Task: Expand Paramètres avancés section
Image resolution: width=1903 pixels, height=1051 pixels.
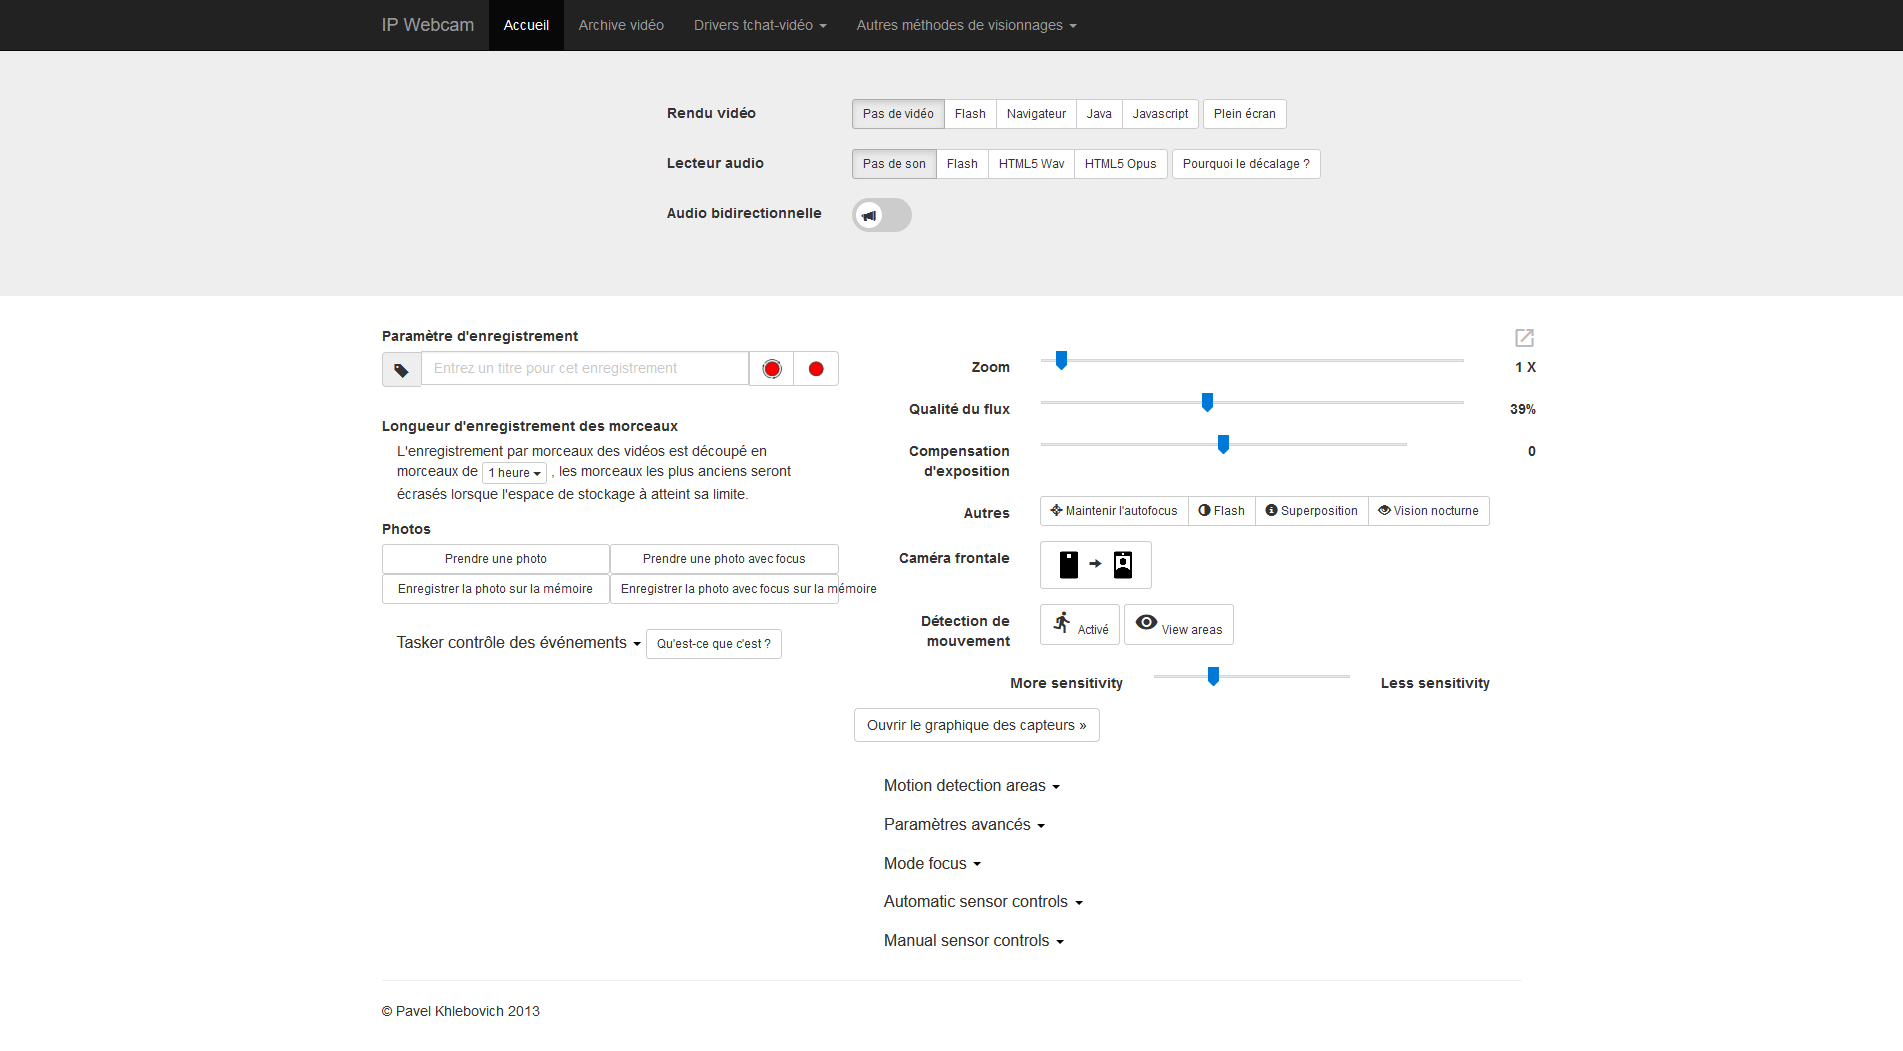Action: click(963, 824)
